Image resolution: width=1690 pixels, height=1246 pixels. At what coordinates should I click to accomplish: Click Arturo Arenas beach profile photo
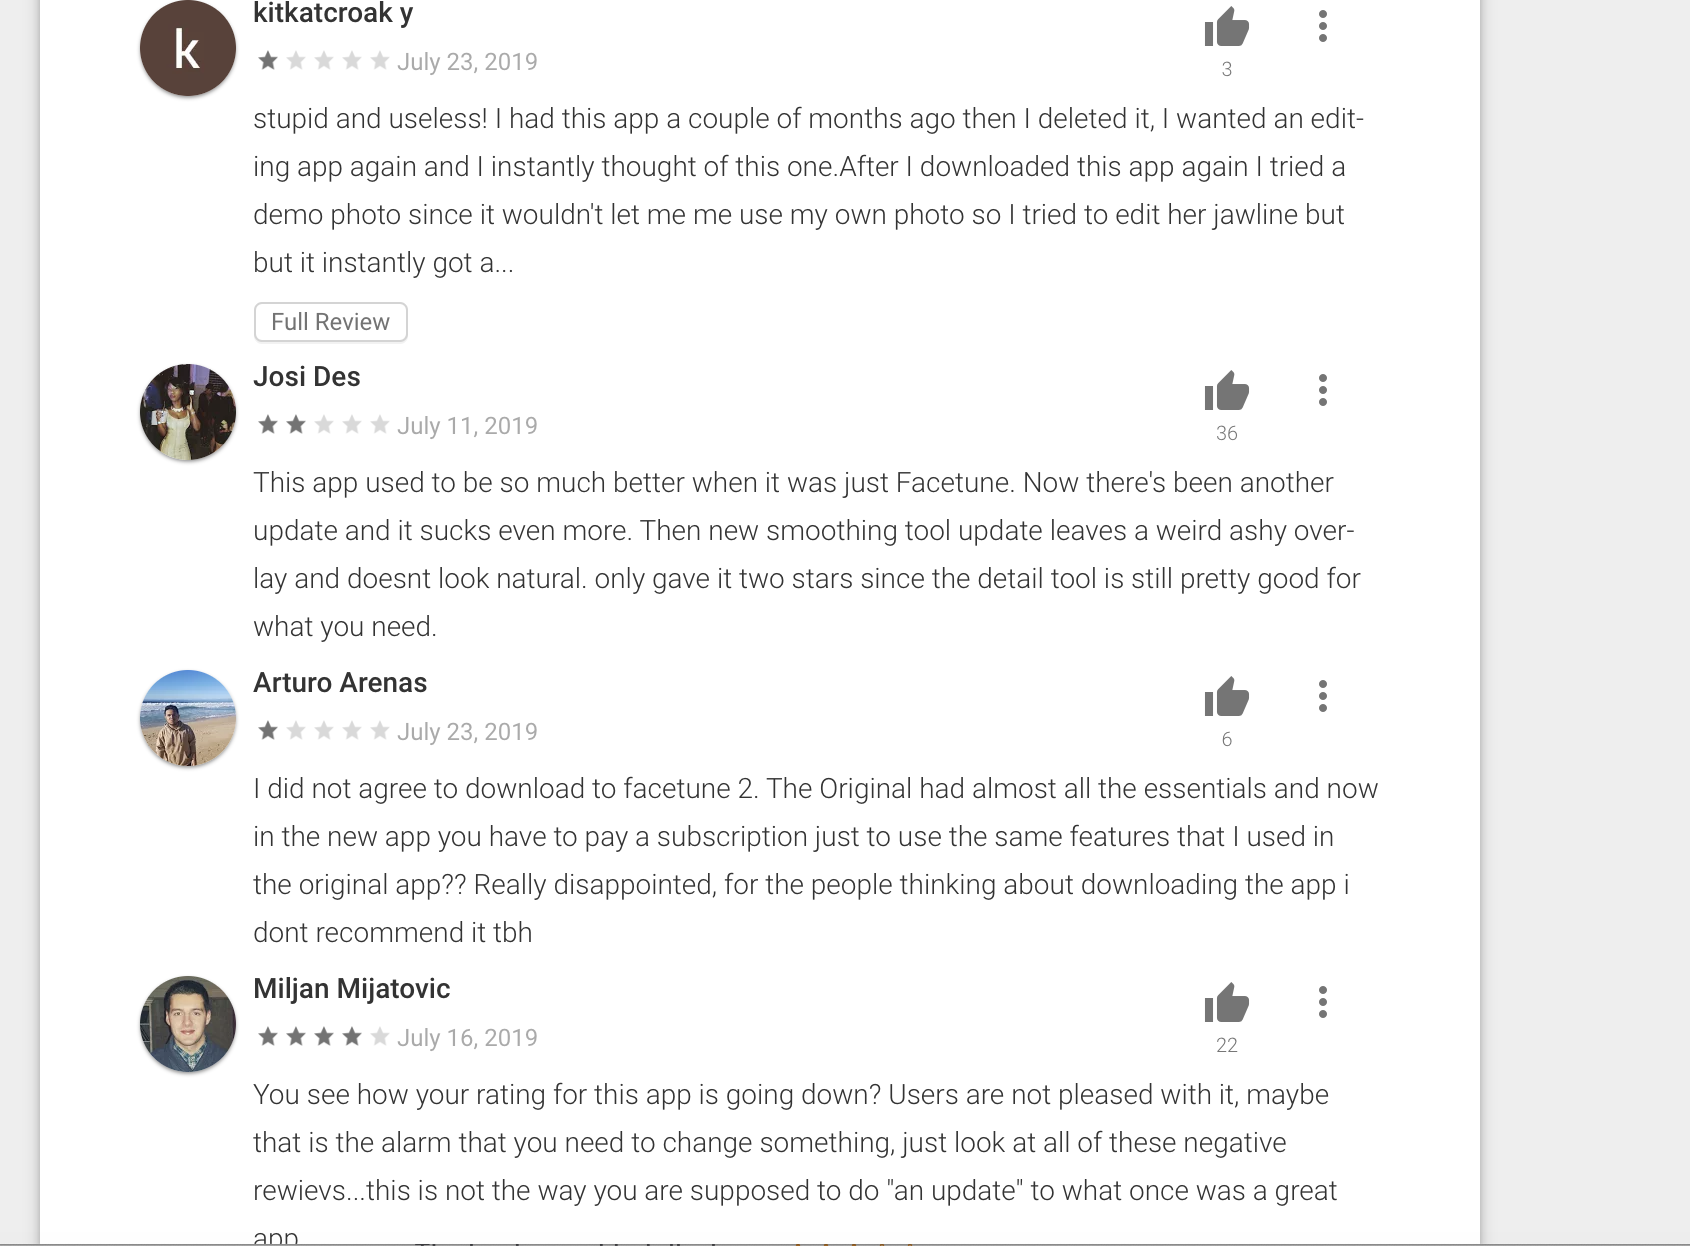pos(188,718)
